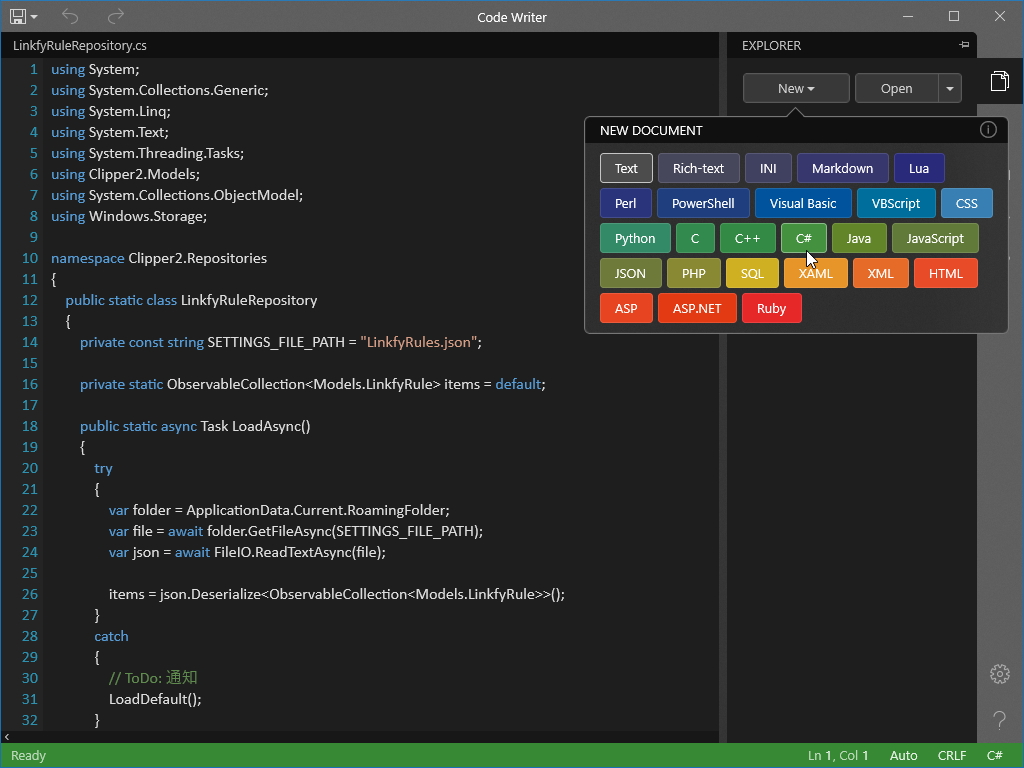Screen dimensions: 1024x768
Task: Open the settings gear icon
Action: click(x=999, y=673)
